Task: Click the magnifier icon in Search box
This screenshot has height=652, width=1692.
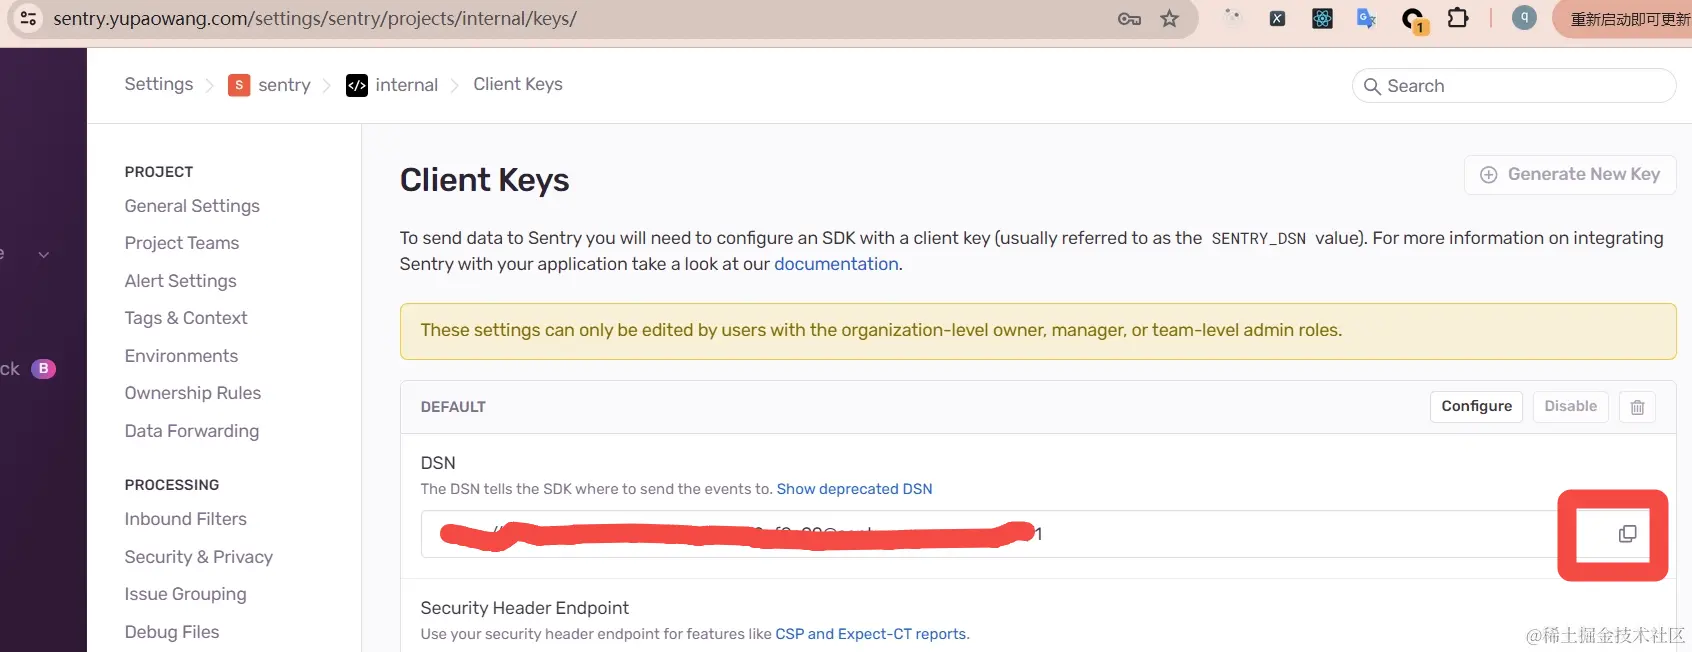Action: click(1372, 86)
